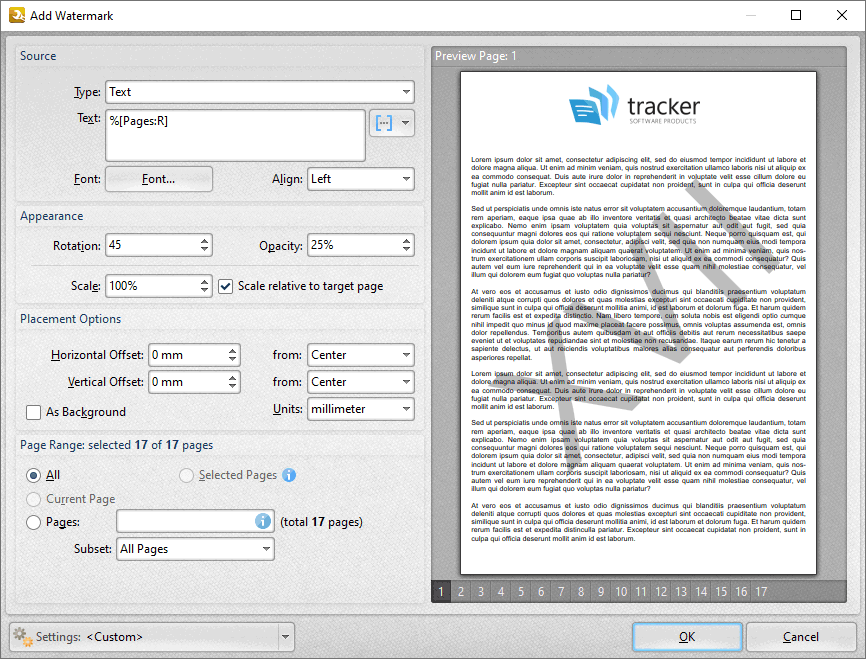866x659 pixels.
Task: Select page 9 in the preview page strip
Action: pyautogui.click(x=601, y=591)
